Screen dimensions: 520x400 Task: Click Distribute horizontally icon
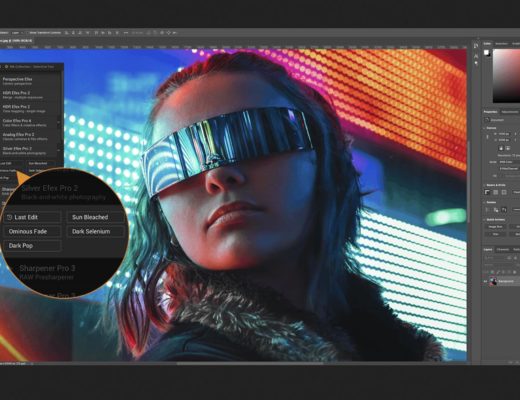tap(117, 33)
